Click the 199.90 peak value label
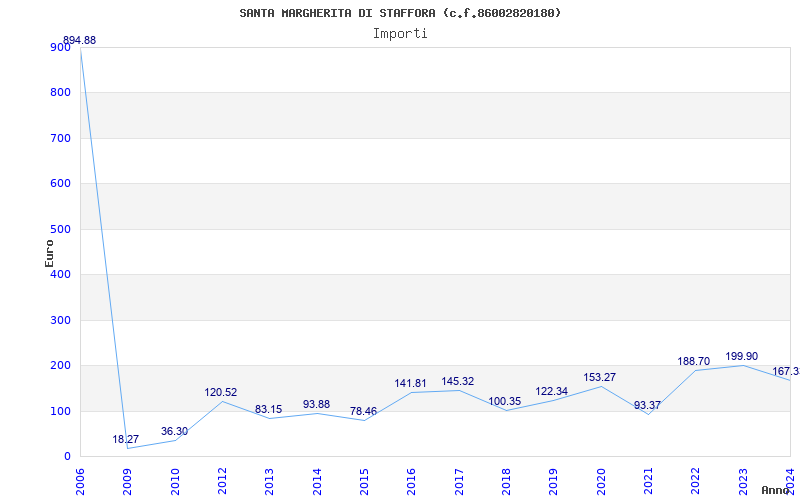800x500 pixels. click(741, 356)
